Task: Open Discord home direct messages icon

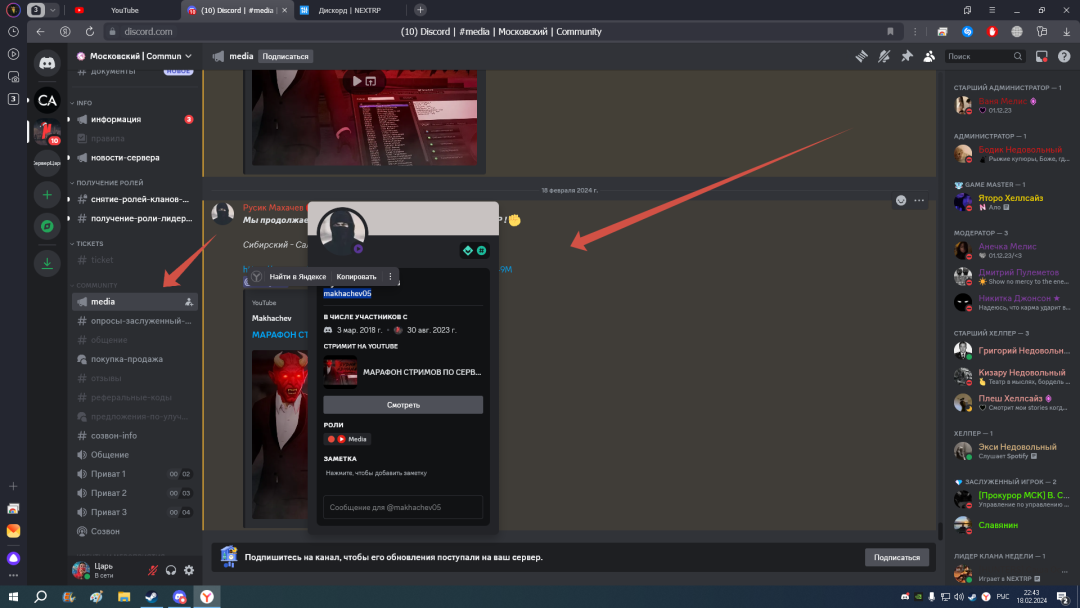Action: pyautogui.click(x=47, y=63)
